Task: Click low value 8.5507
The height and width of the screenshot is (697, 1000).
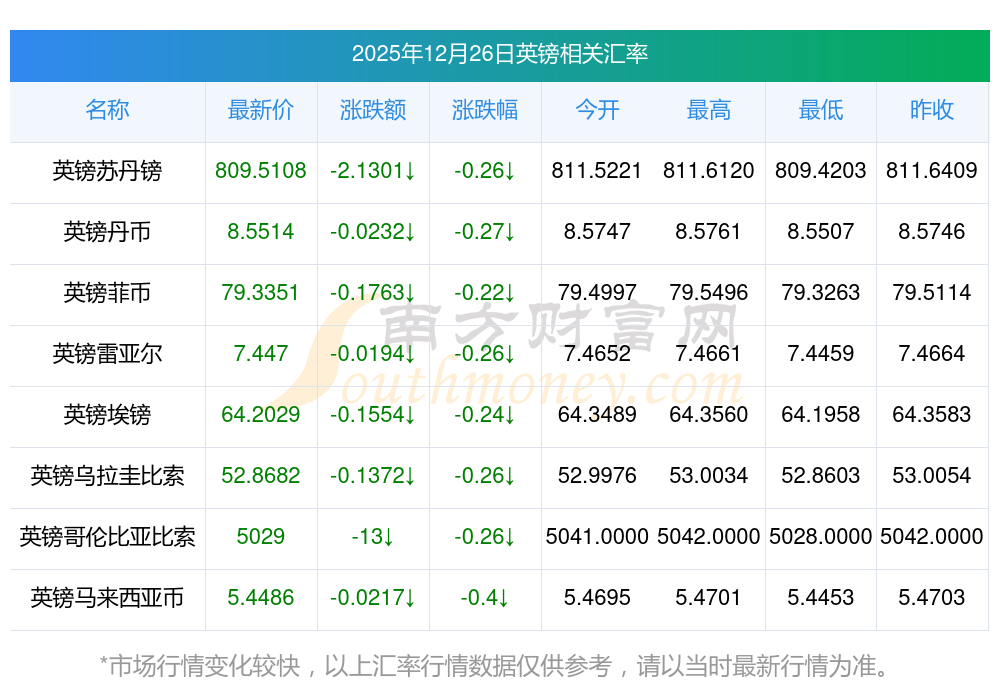Action: click(821, 231)
